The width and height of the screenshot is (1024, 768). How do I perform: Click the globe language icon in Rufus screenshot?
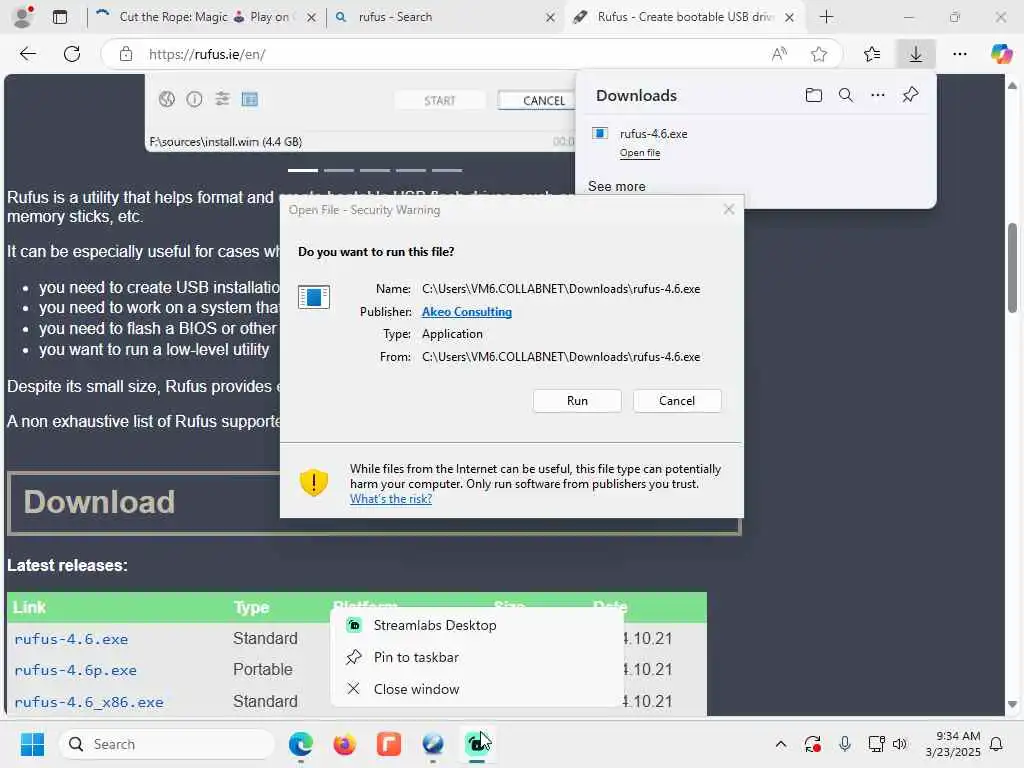click(x=167, y=99)
